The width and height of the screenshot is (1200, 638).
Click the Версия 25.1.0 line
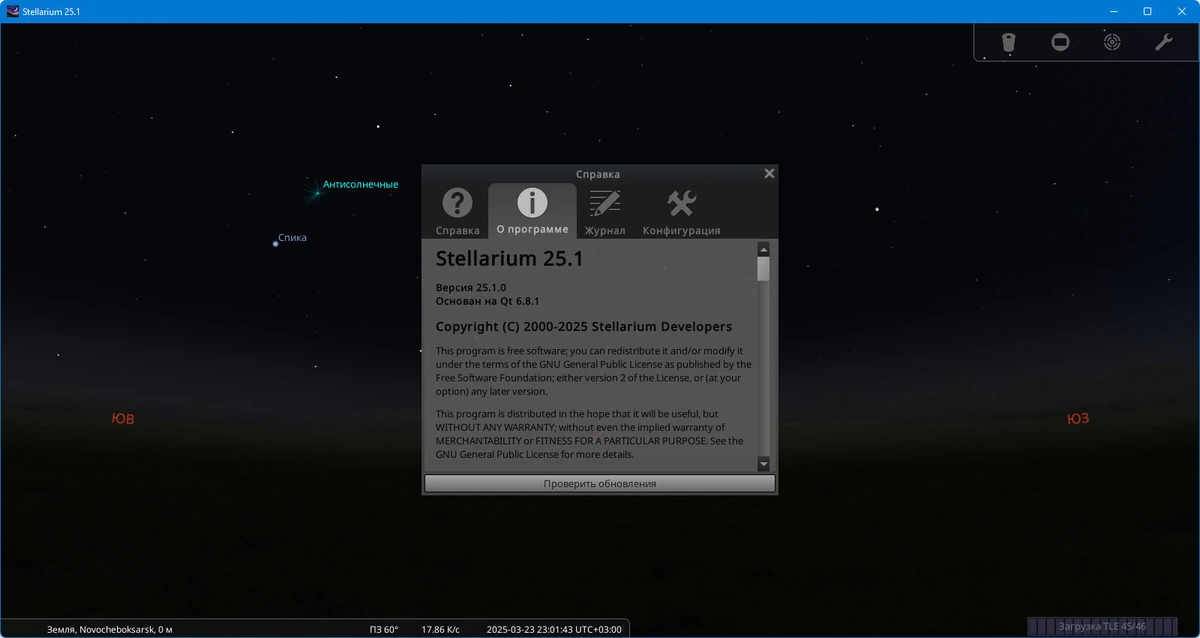click(471, 287)
